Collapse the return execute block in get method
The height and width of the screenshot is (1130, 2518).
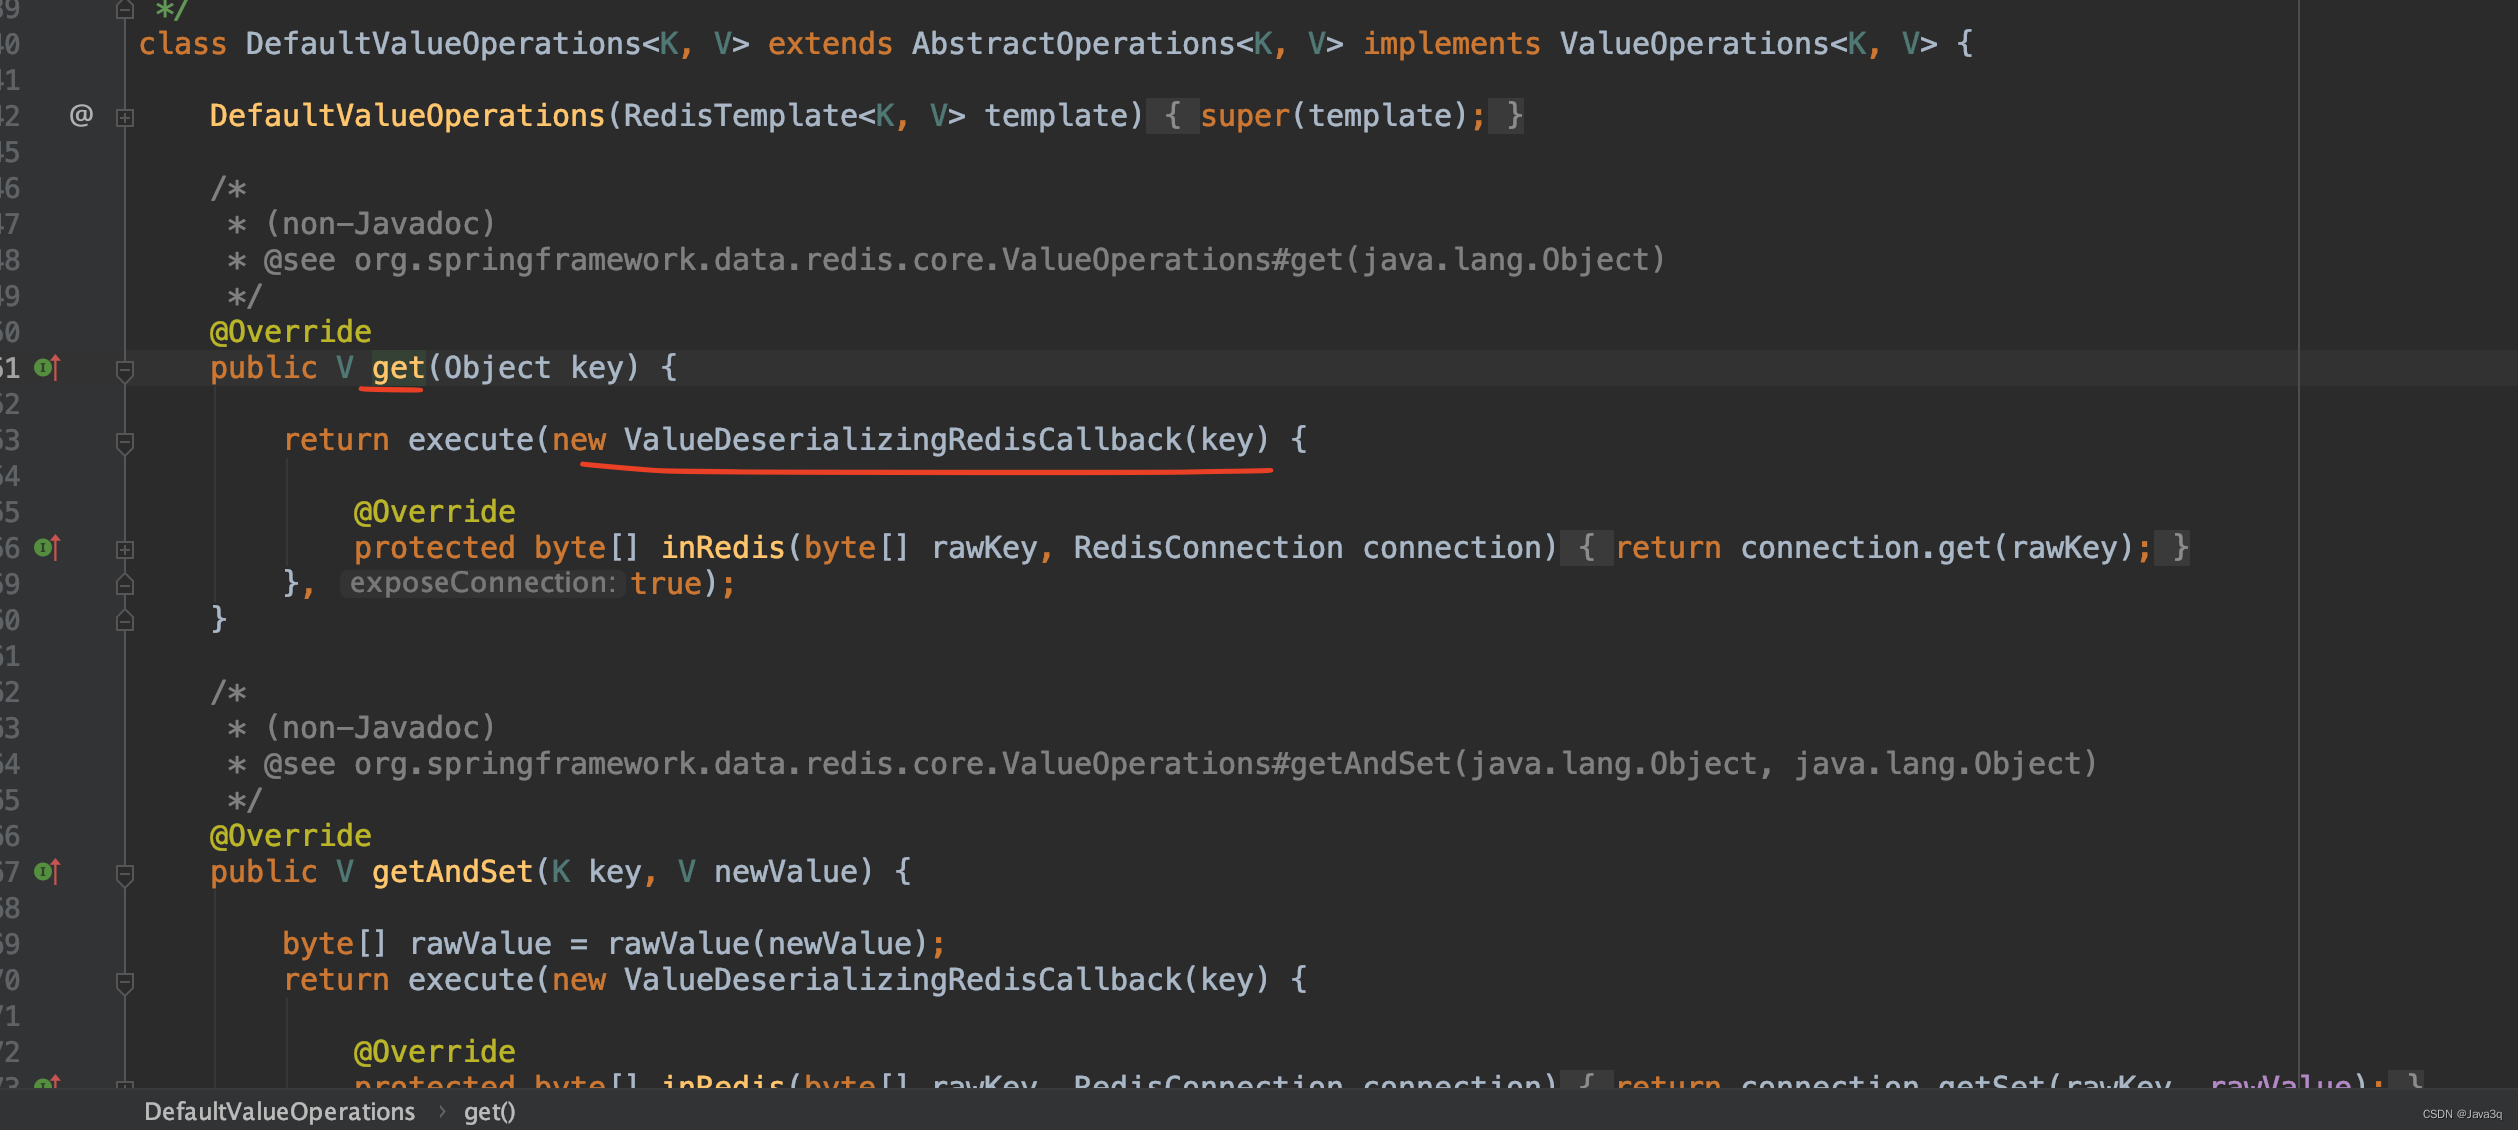pos(125,443)
